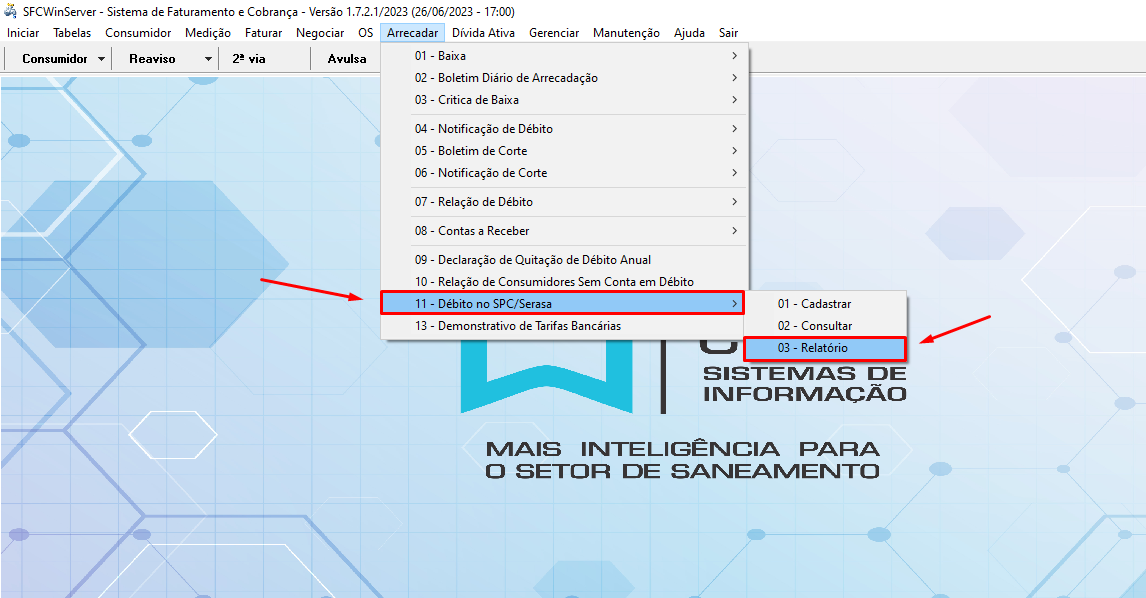
Task: Open the Consumidor toolbar dropdown arrow
Action: [x=102, y=59]
